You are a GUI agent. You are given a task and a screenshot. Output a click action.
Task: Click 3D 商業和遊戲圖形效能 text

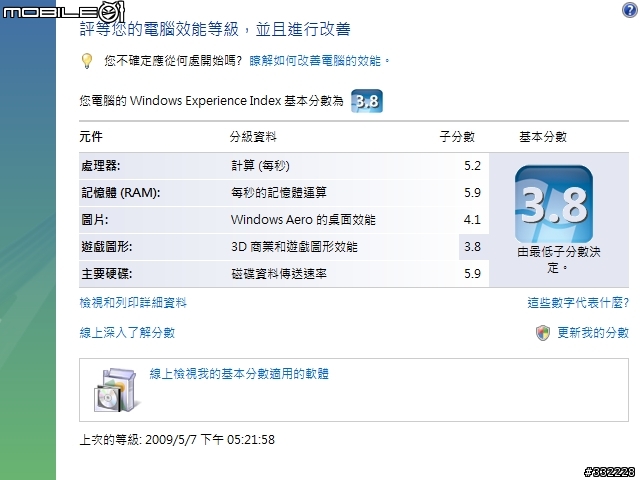pos(294,247)
